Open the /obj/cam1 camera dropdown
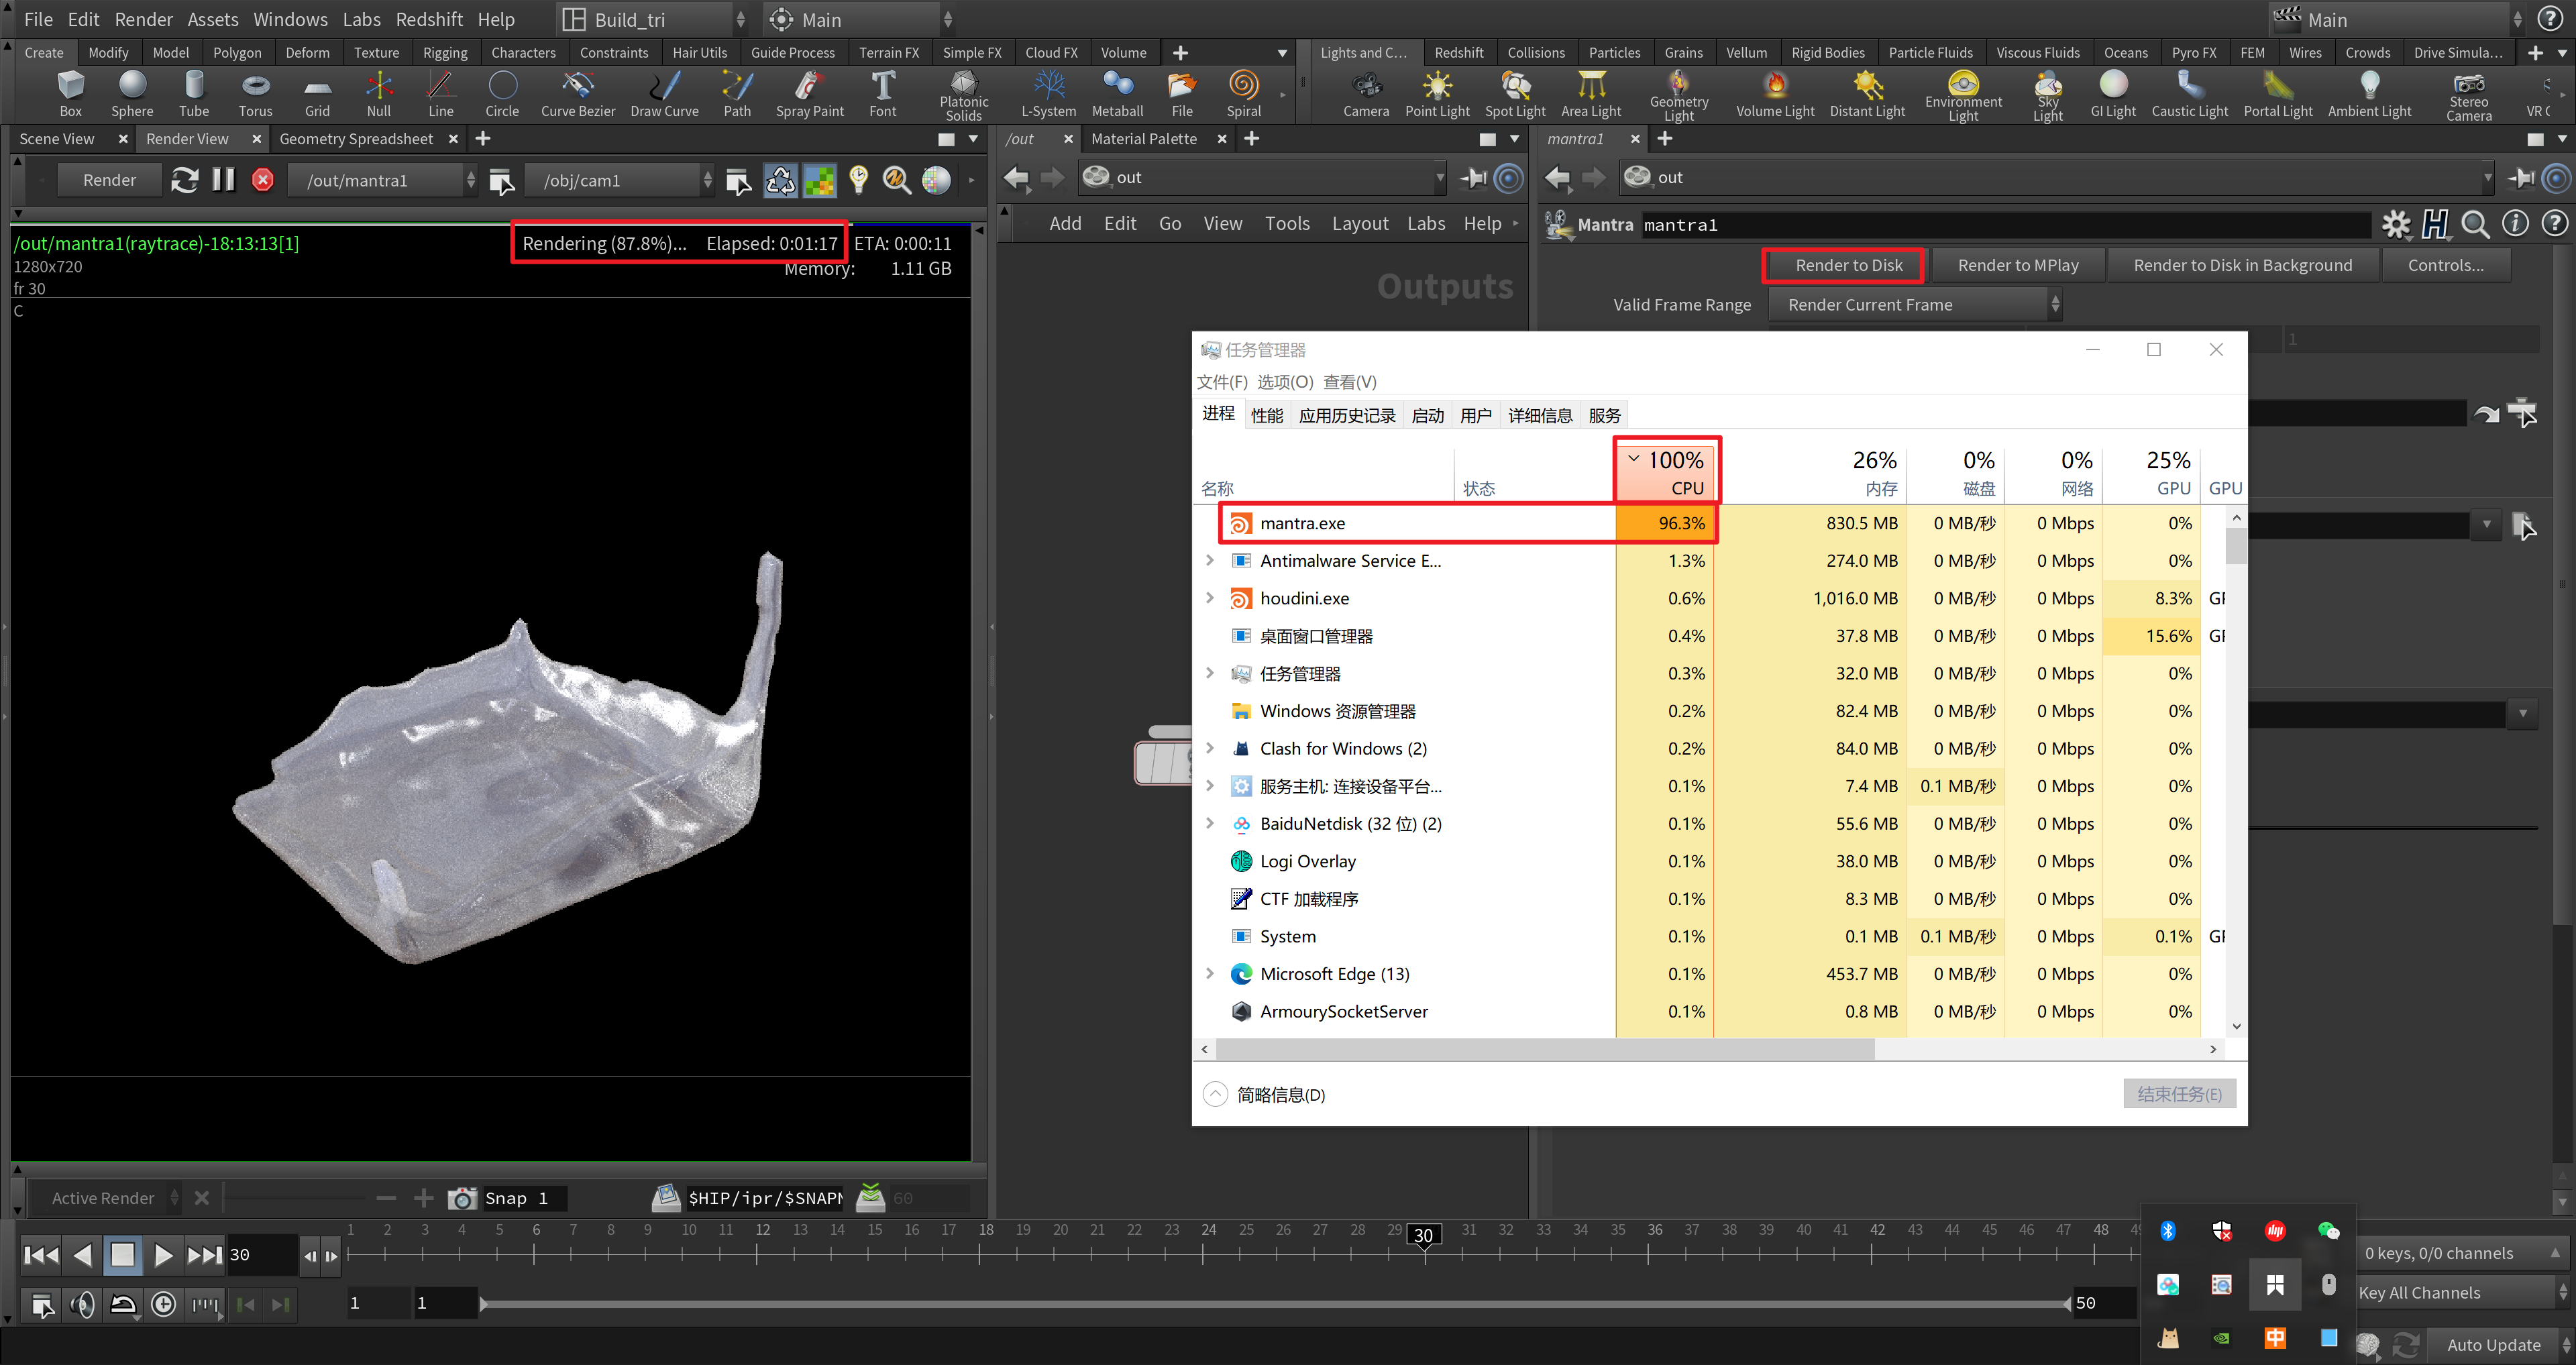This screenshot has height=1365, width=2576. 619,180
